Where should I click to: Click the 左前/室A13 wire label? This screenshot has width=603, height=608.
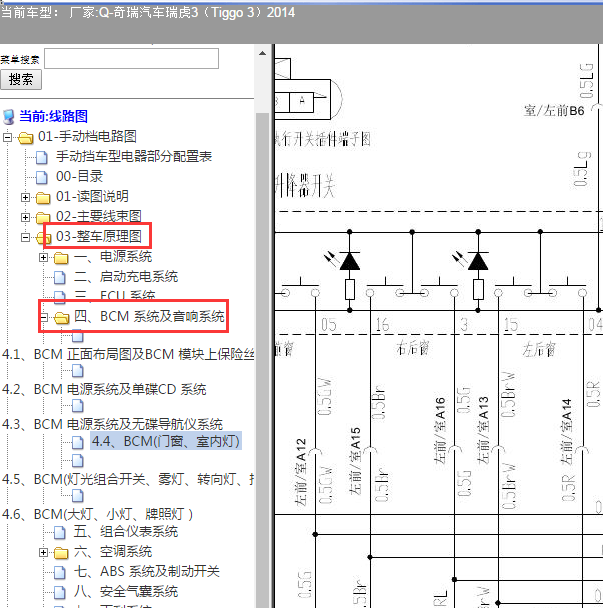[482, 430]
